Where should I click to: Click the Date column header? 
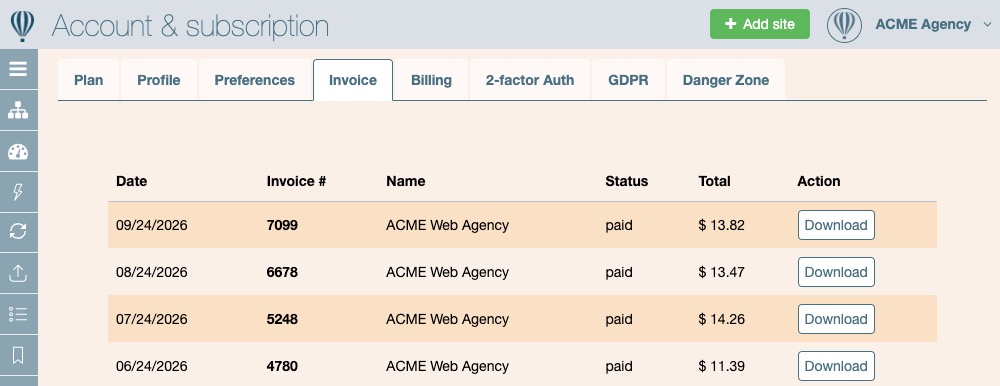(131, 181)
